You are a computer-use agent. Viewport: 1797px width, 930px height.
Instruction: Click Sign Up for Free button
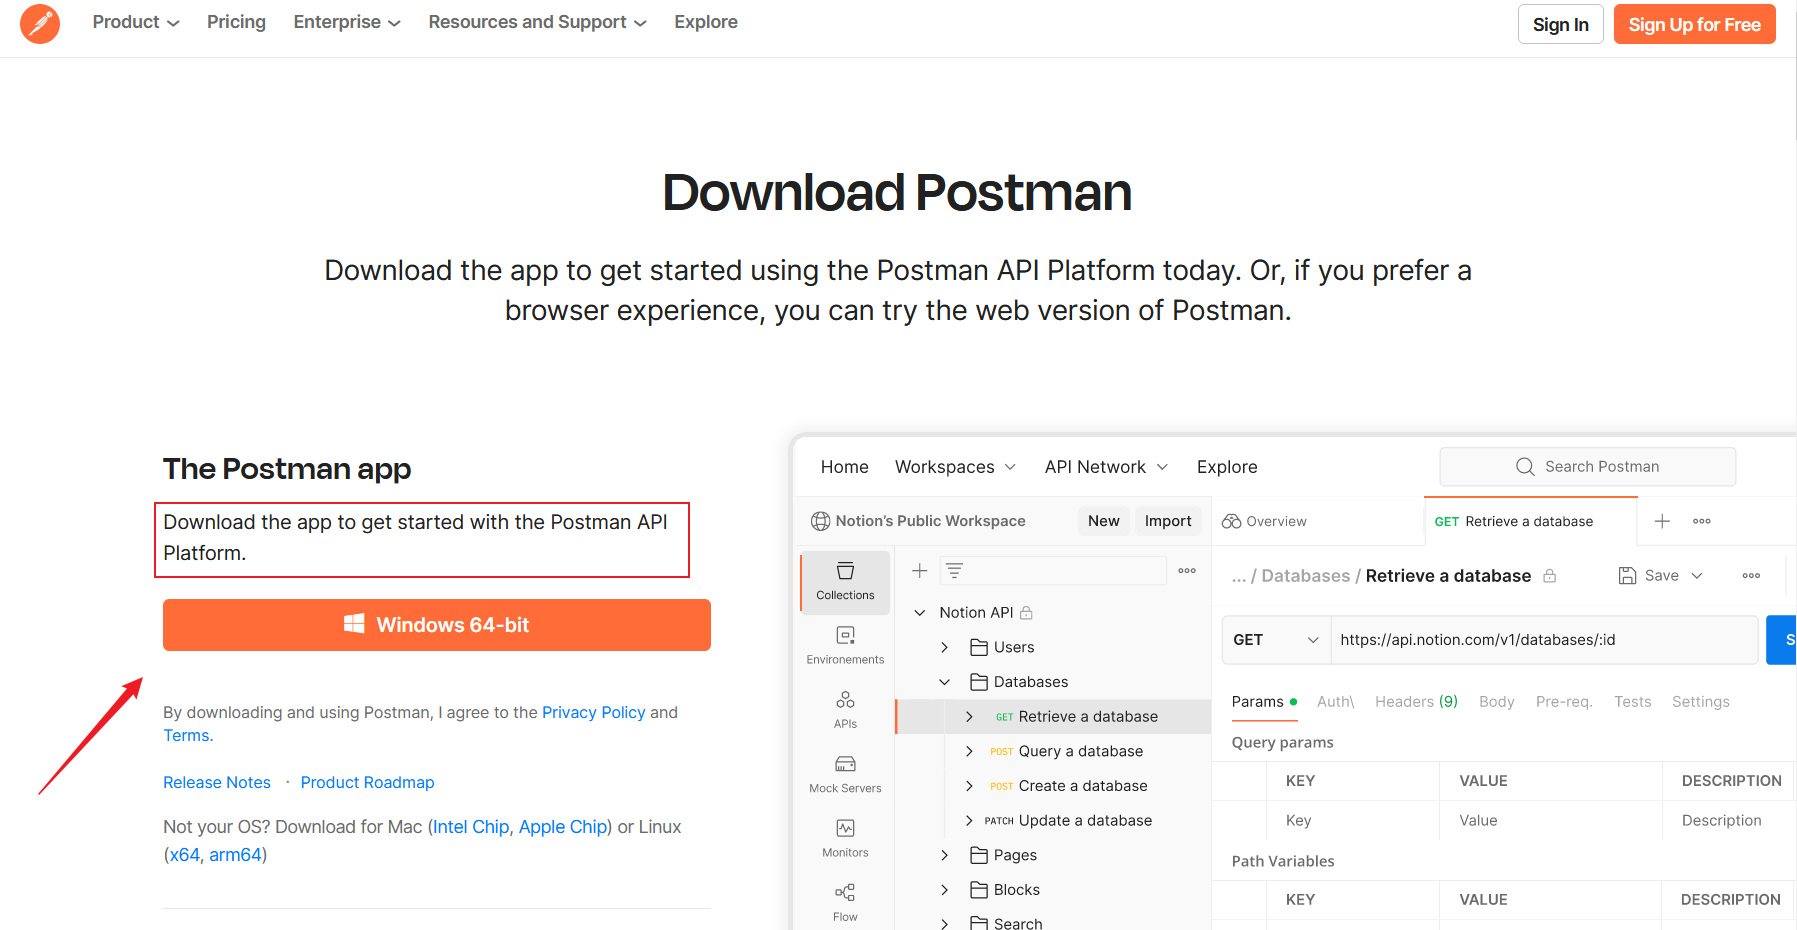(x=1694, y=24)
